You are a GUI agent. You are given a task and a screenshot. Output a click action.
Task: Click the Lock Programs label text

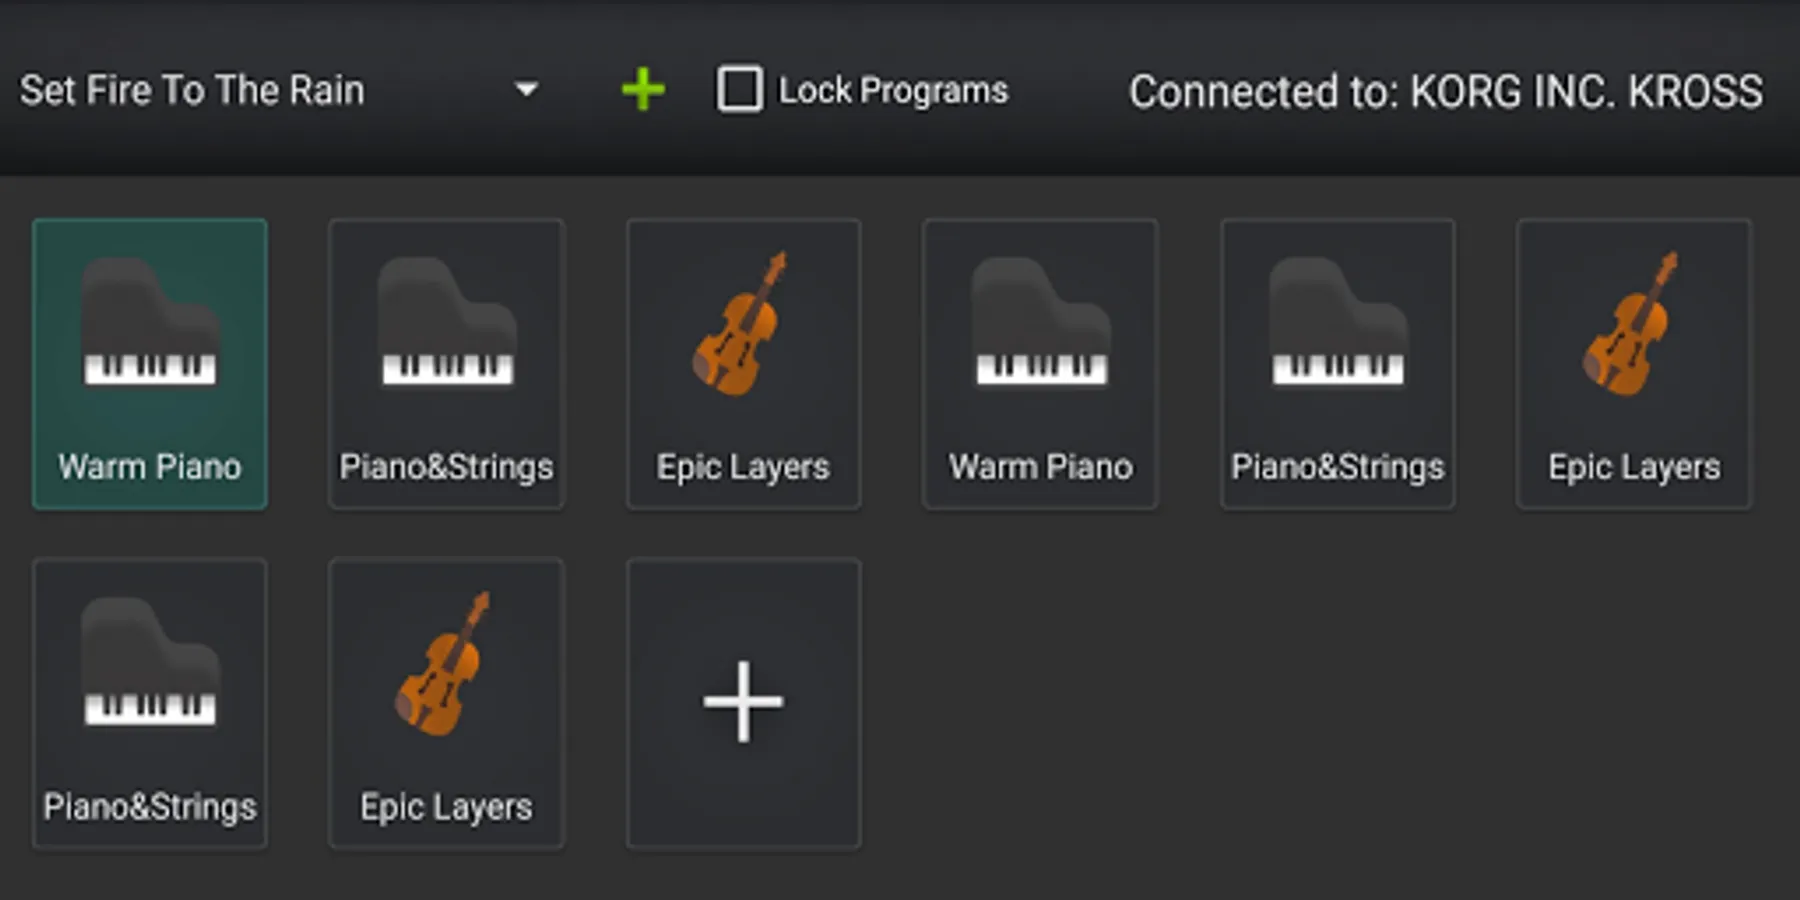point(893,91)
